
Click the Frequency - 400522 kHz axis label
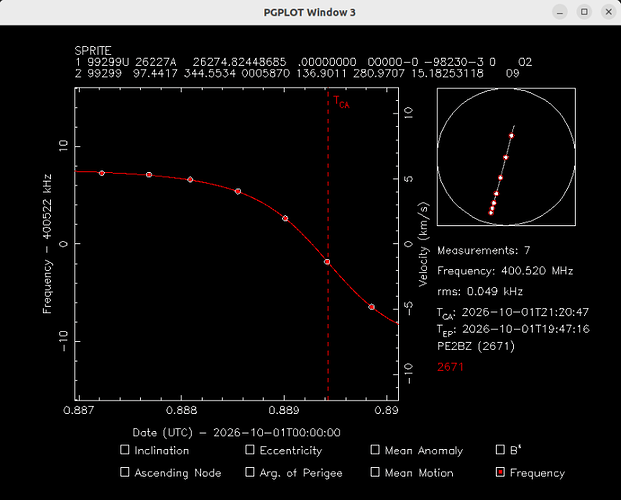pos(47,244)
